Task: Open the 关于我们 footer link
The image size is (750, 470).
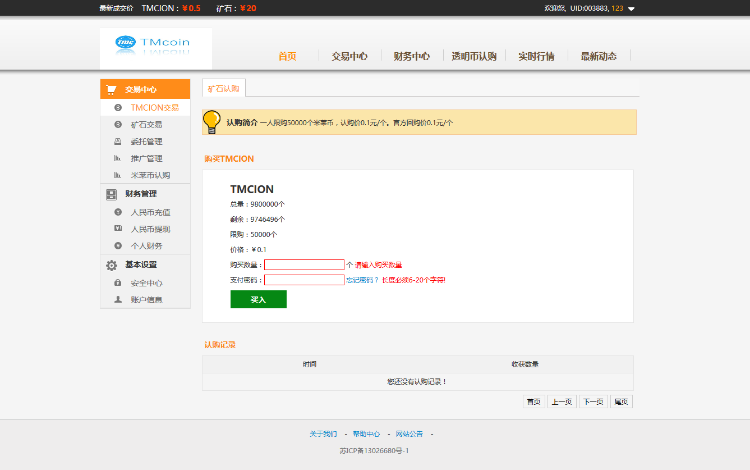Action: [x=323, y=434]
